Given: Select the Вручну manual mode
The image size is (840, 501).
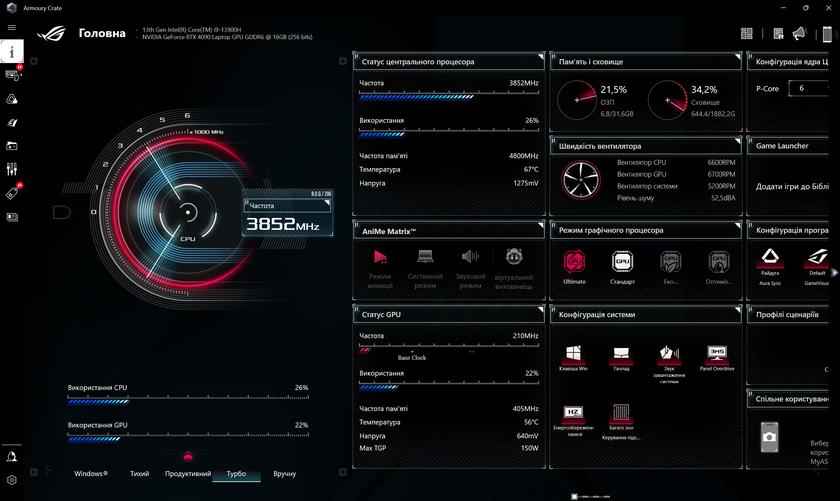Looking at the screenshot, I should [x=284, y=474].
